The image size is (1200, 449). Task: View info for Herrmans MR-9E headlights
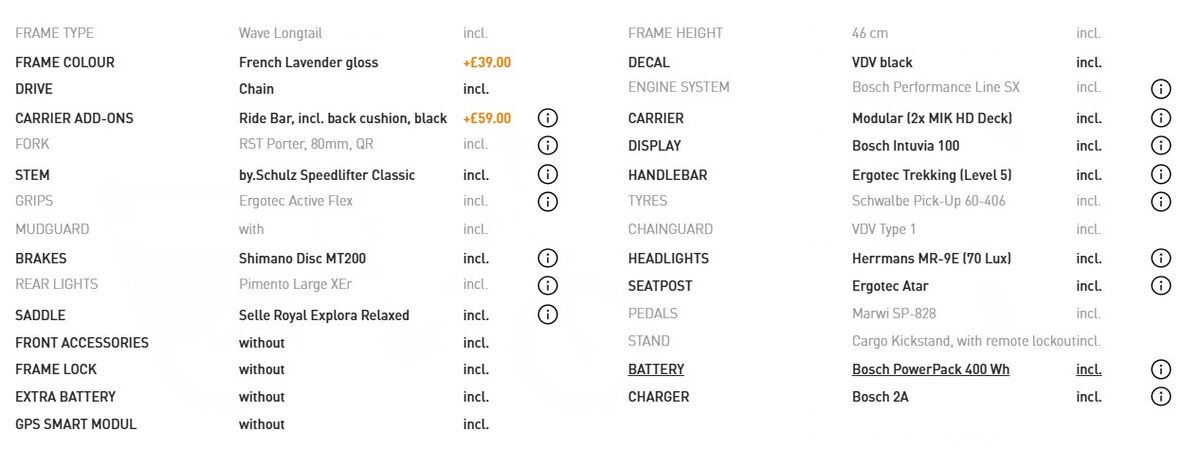click(1161, 258)
